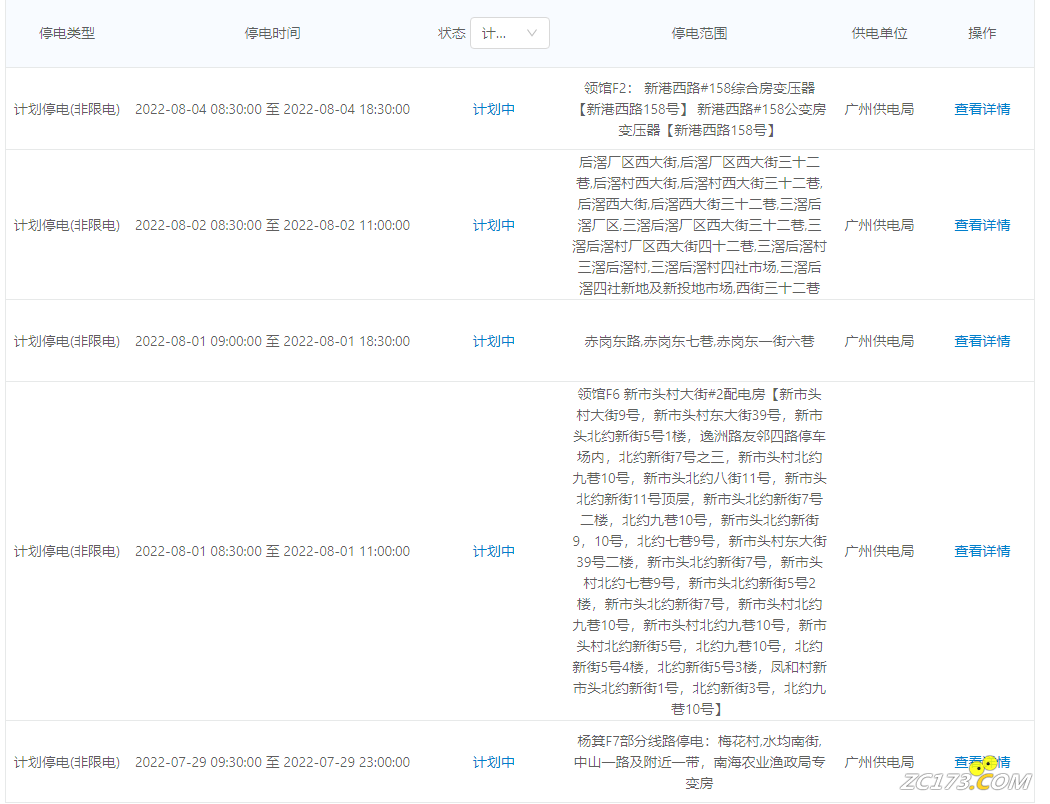Click time 2022-08-01 09:00:00 至 2022-08-01 18:30:00

coord(273,341)
